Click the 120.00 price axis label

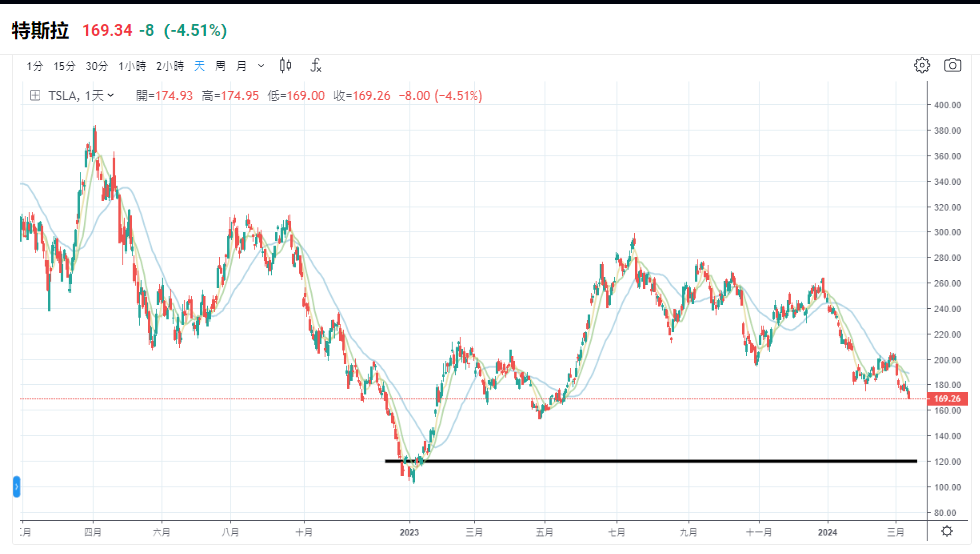click(948, 461)
